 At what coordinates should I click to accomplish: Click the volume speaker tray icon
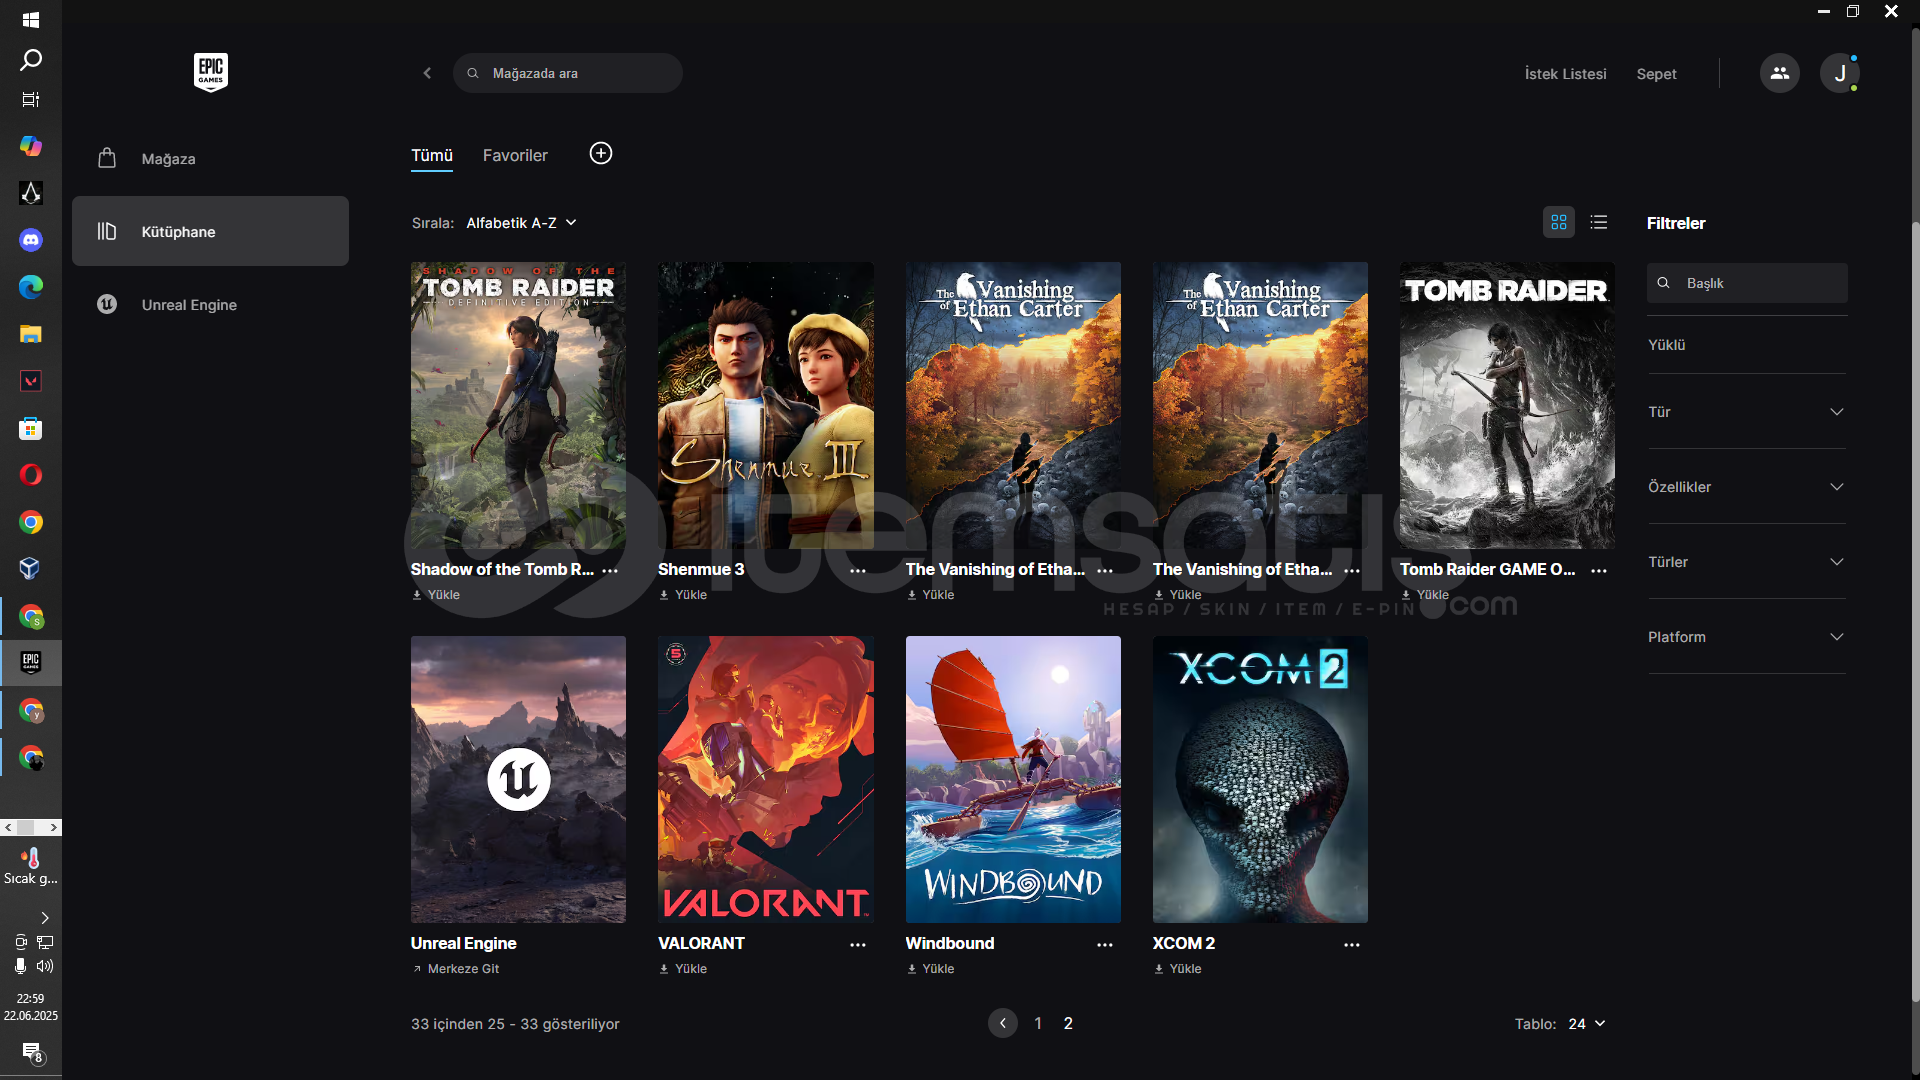[x=45, y=966]
